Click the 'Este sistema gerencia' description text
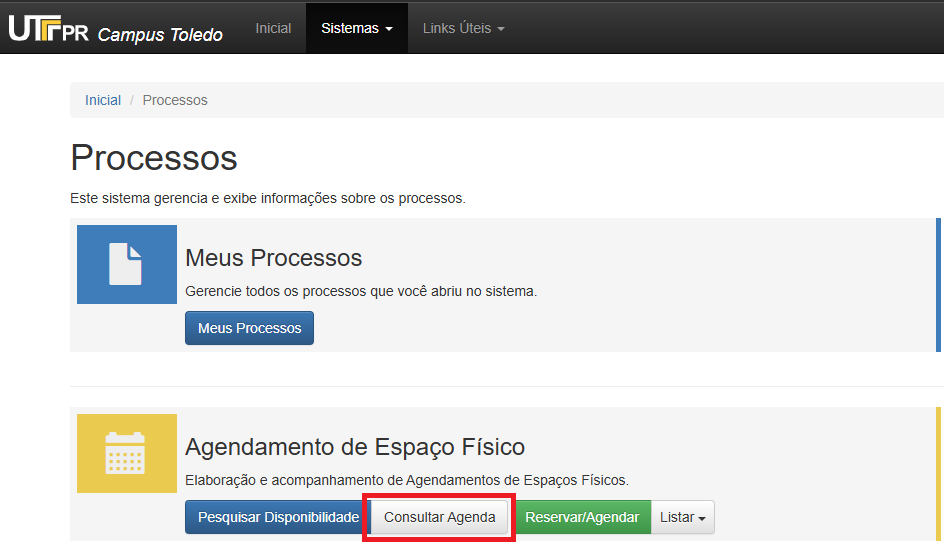The image size is (944, 545). (267, 198)
